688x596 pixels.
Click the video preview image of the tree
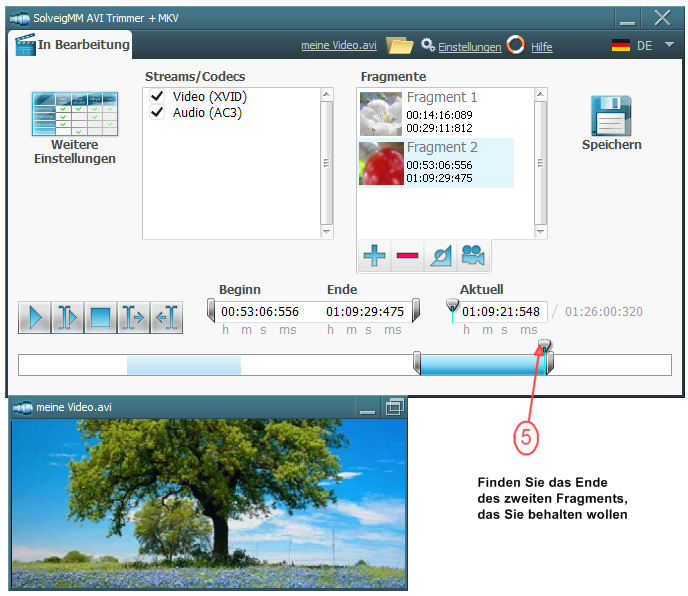tap(208, 503)
